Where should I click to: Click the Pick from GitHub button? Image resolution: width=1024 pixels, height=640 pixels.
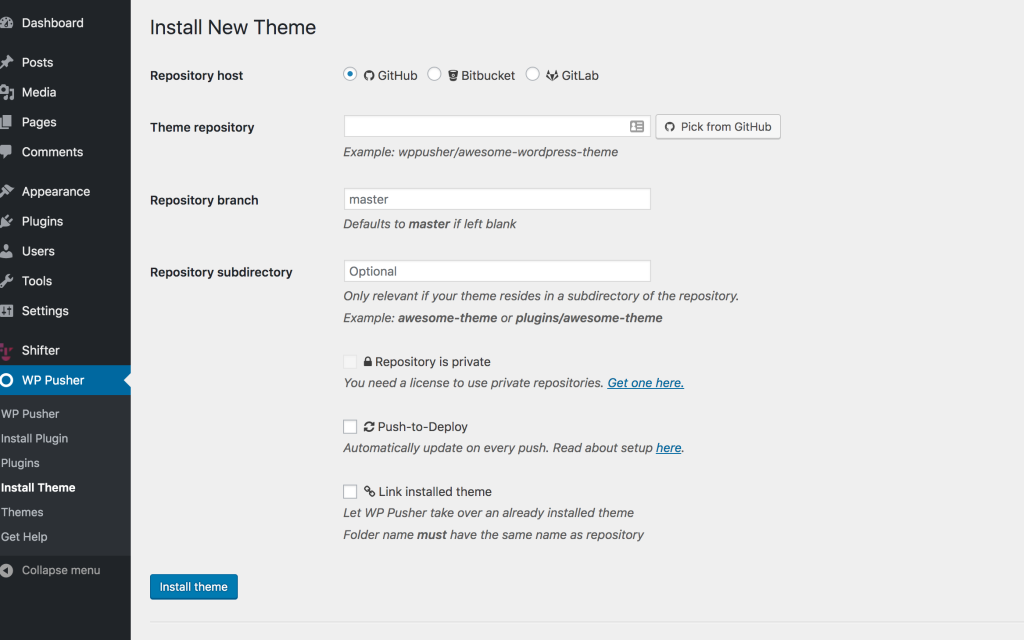717,127
